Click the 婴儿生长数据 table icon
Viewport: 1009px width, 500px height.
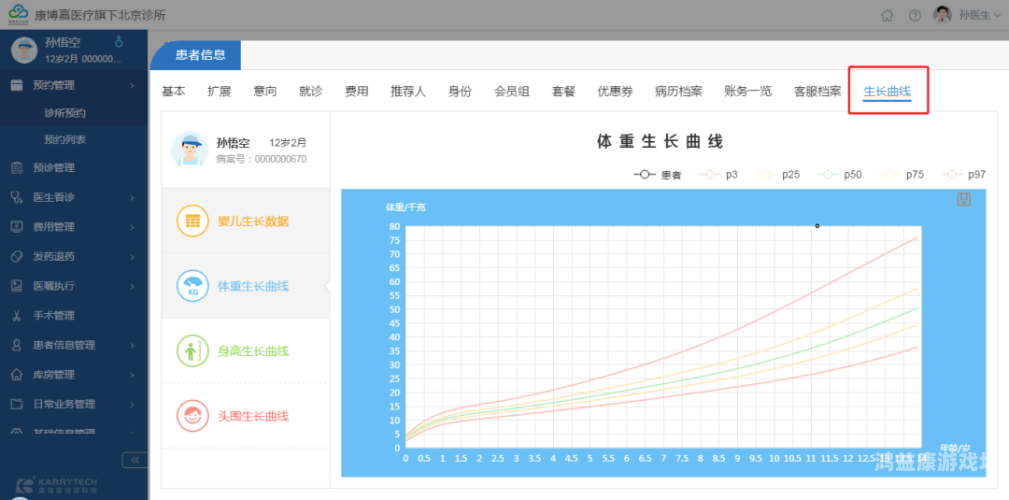[x=192, y=221]
